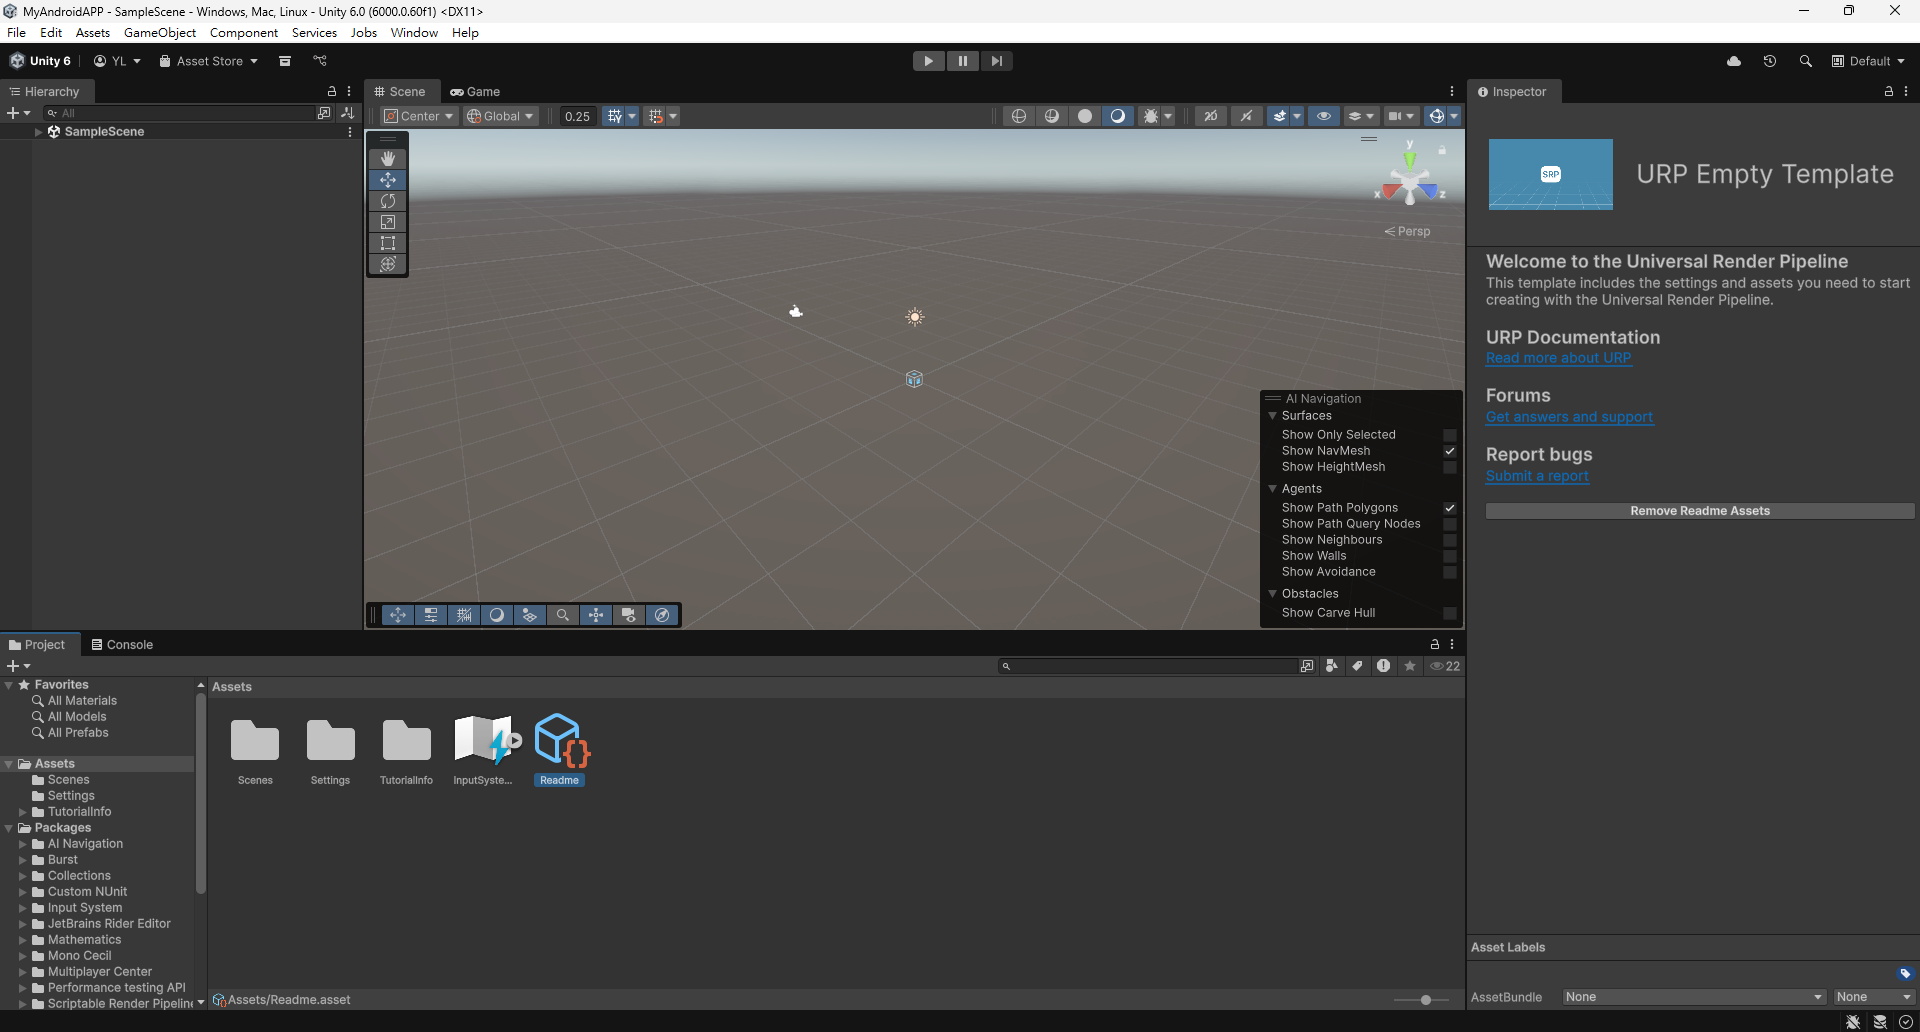Expand the Input System package folder
Image resolution: width=1920 pixels, height=1032 pixels.
[x=24, y=907]
